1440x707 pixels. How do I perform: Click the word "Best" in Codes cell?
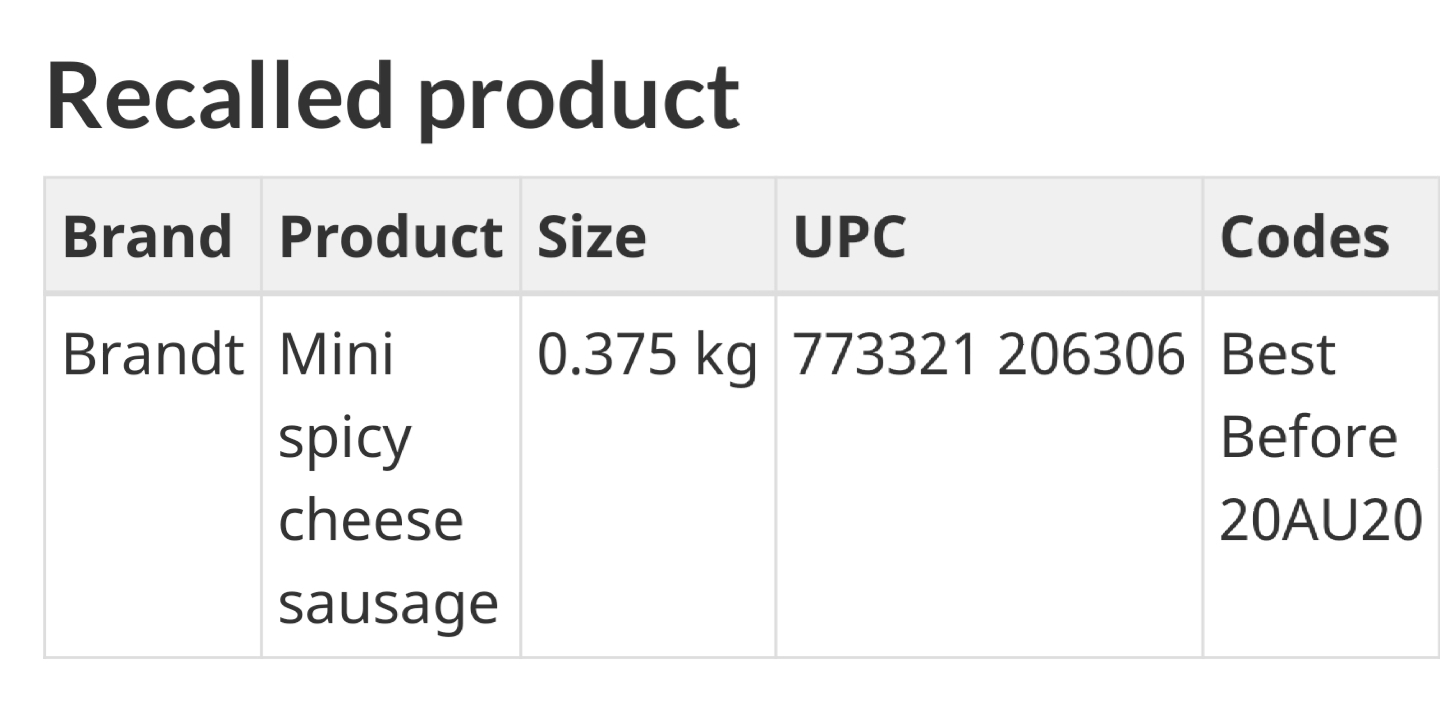(1277, 355)
